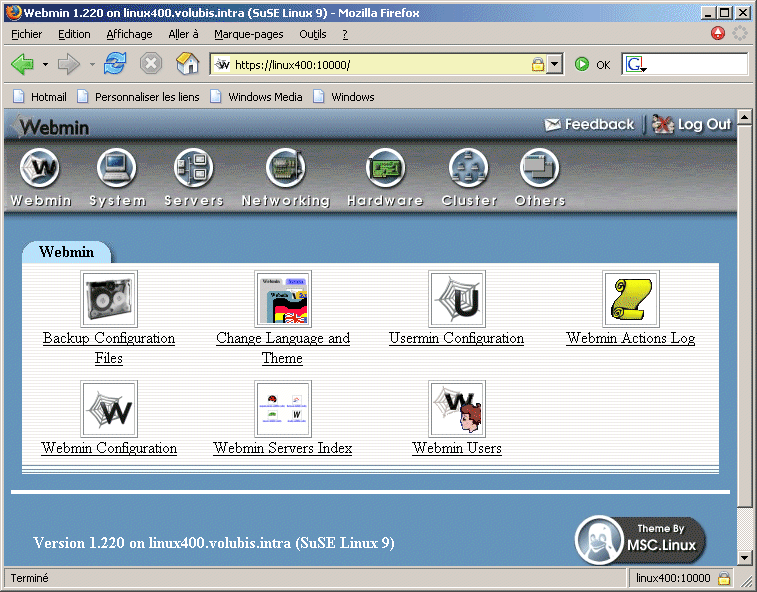Reload the page with the refresh icon

coord(115,64)
